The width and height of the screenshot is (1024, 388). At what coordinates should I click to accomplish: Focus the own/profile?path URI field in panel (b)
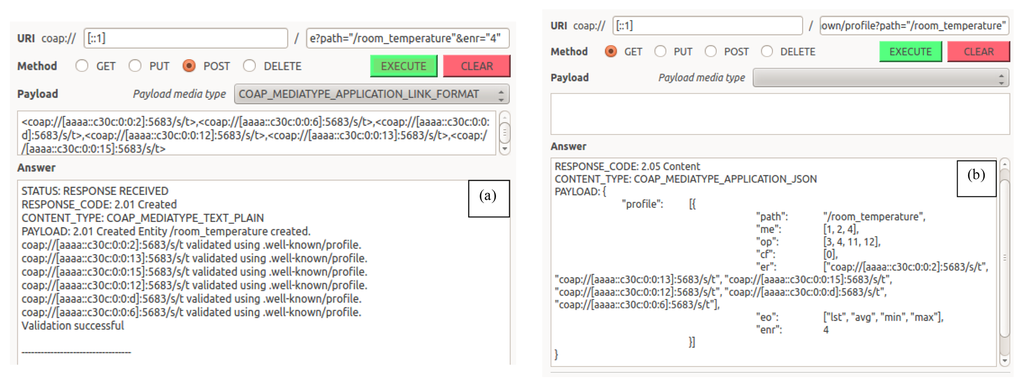tap(914, 25)
